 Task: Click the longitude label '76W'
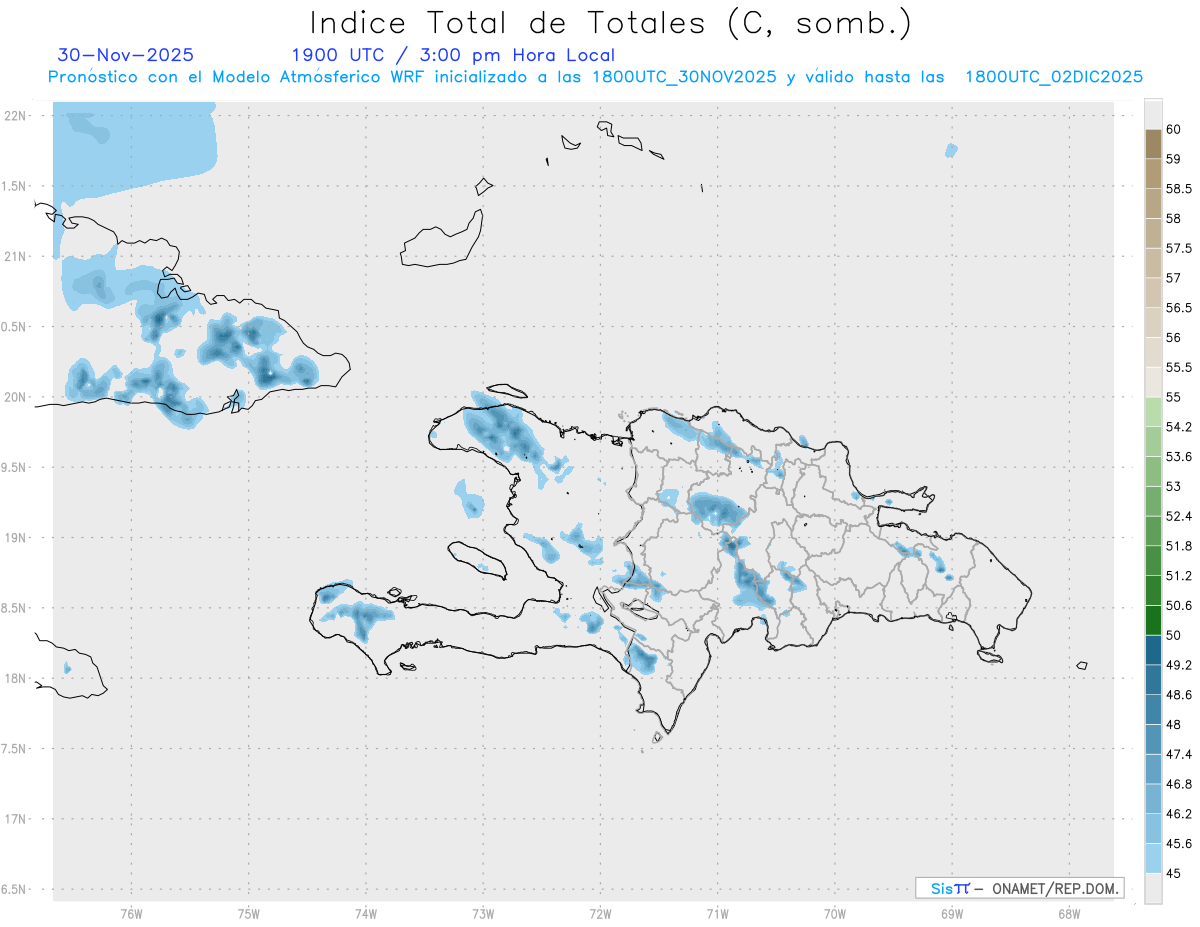[131, 913]
